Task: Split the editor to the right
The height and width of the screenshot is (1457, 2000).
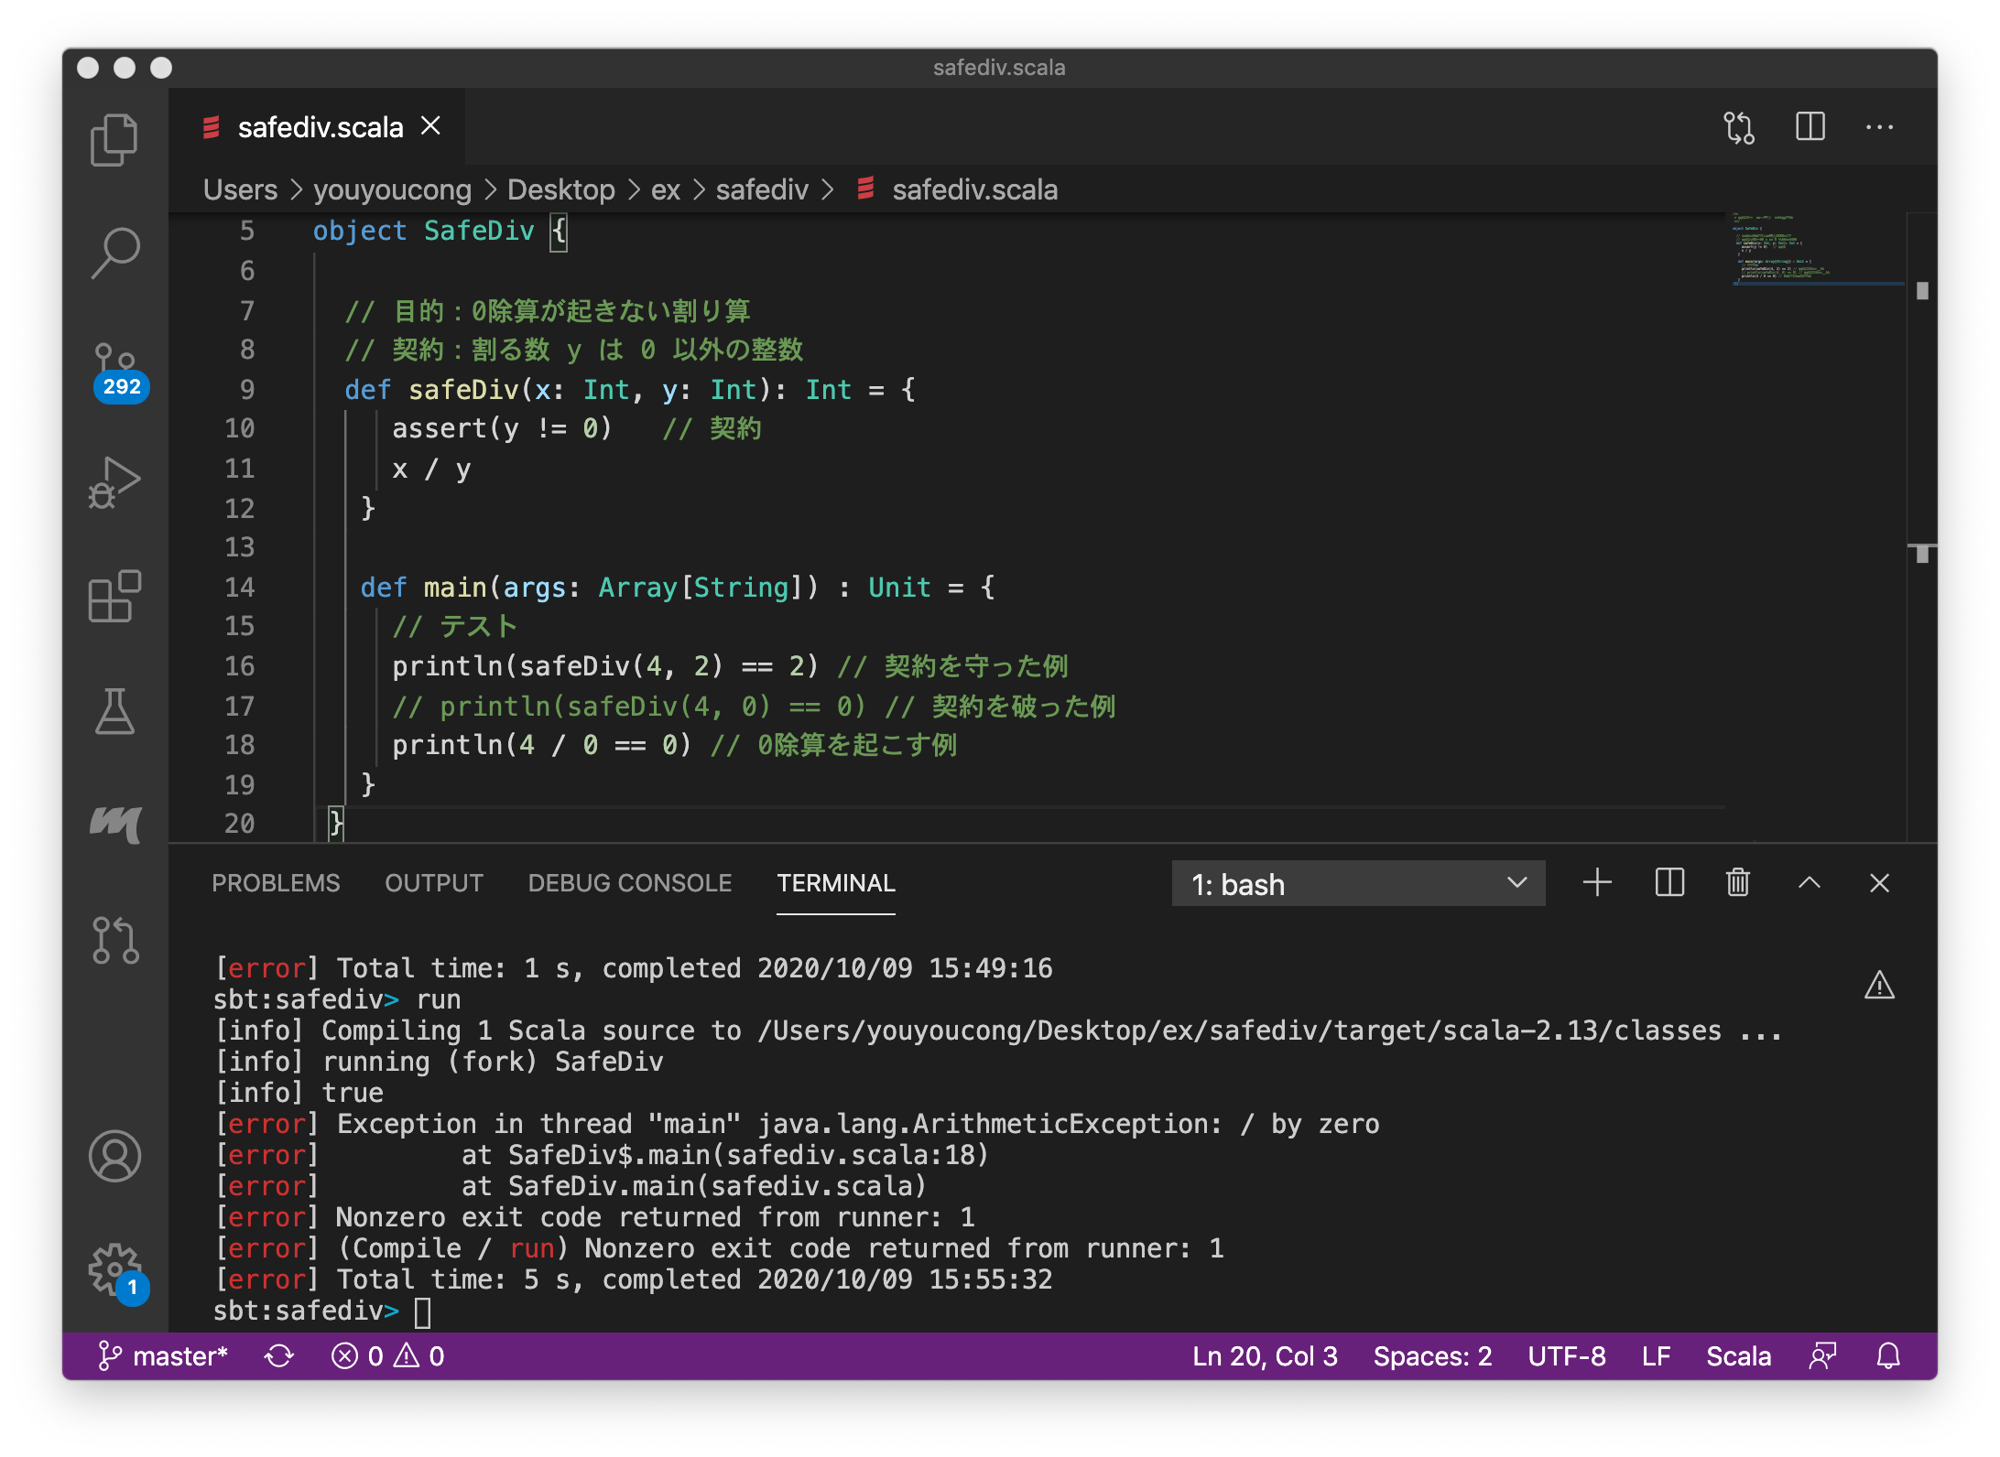Action: (x=1810, y=127)
